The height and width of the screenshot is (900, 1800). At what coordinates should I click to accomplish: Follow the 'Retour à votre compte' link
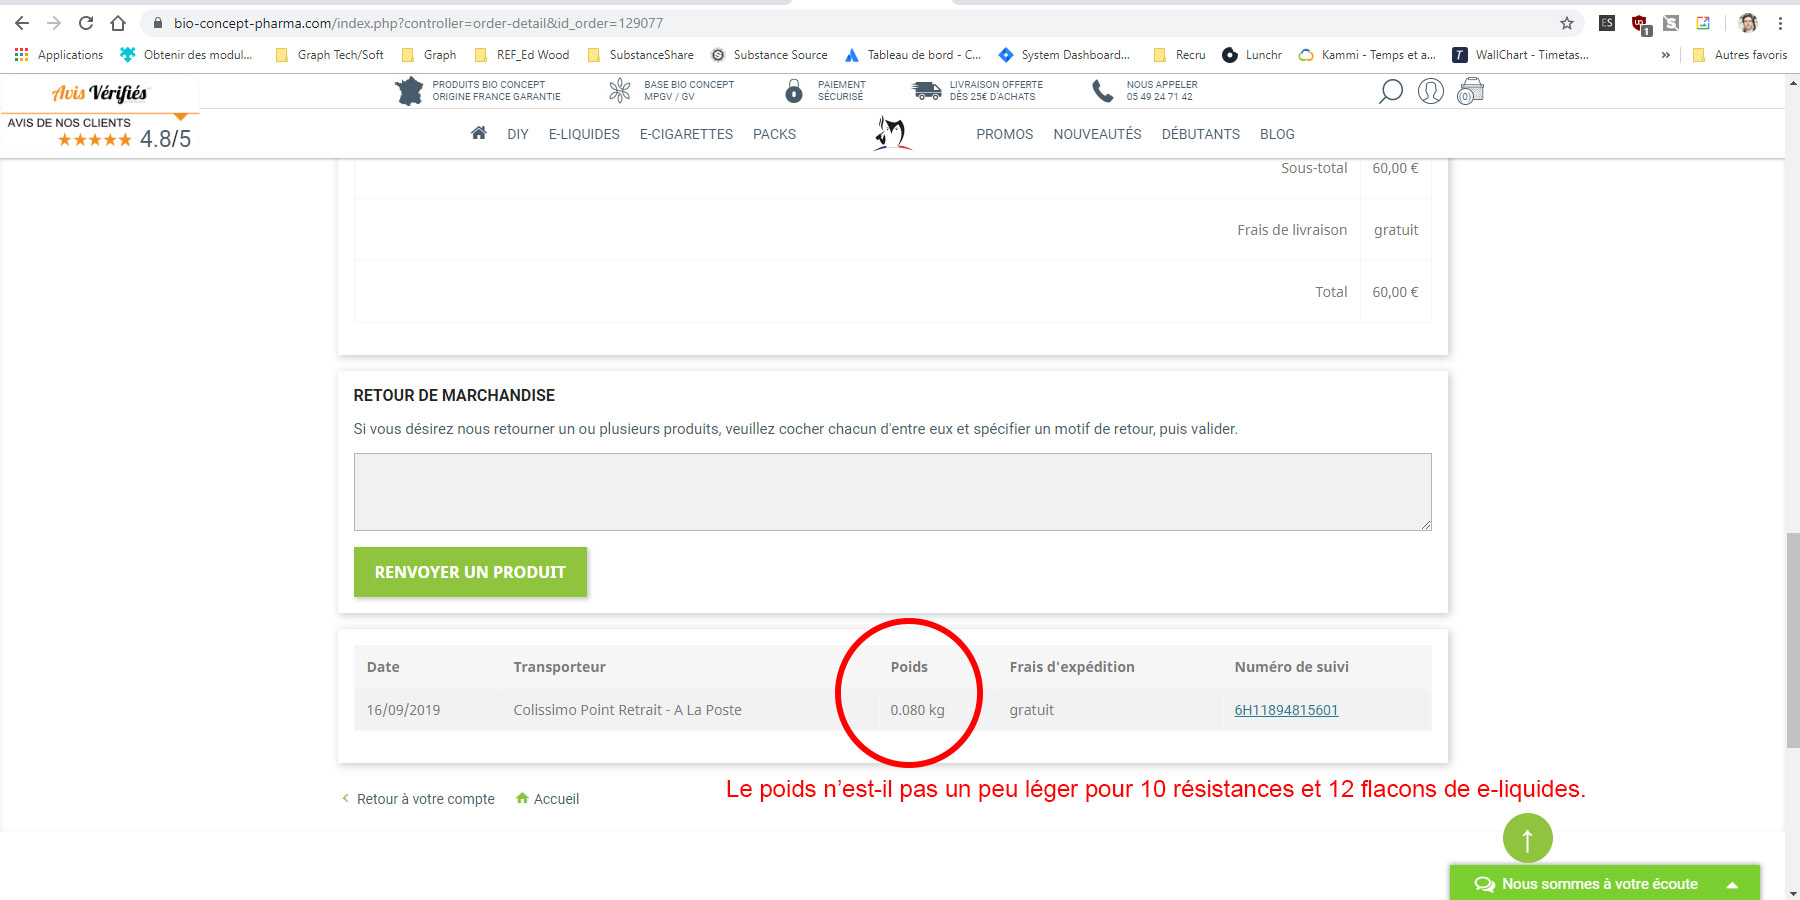pos(425,799)
